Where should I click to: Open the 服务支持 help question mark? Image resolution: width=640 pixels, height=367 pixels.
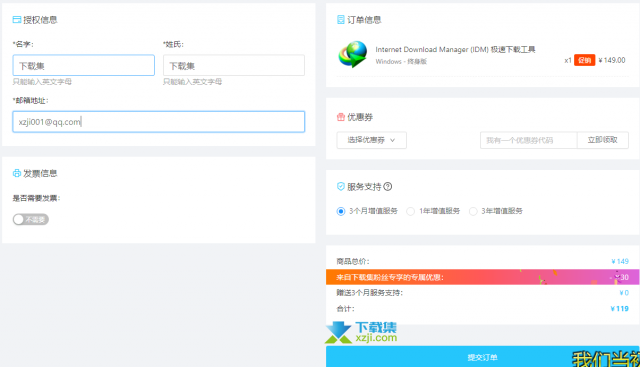point(388,187)
